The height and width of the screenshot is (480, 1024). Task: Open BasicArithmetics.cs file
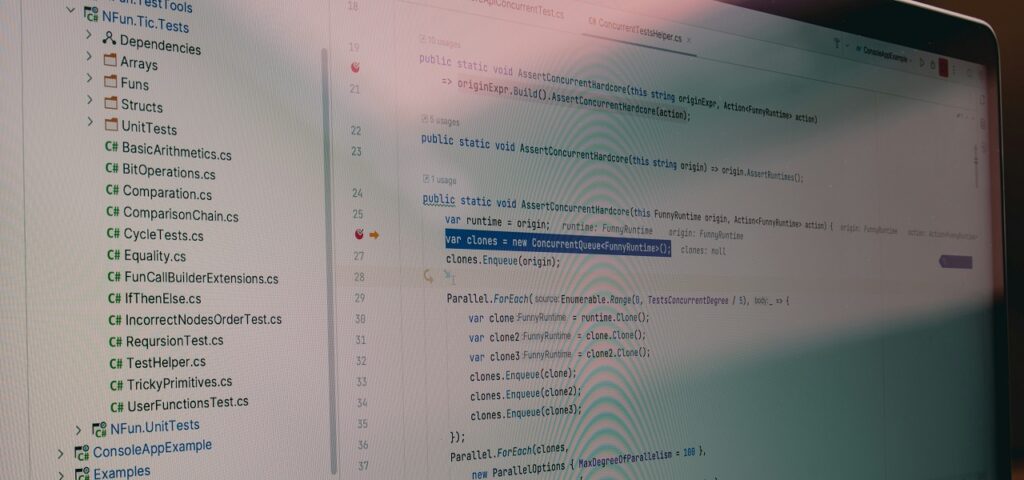click(177, 151)
